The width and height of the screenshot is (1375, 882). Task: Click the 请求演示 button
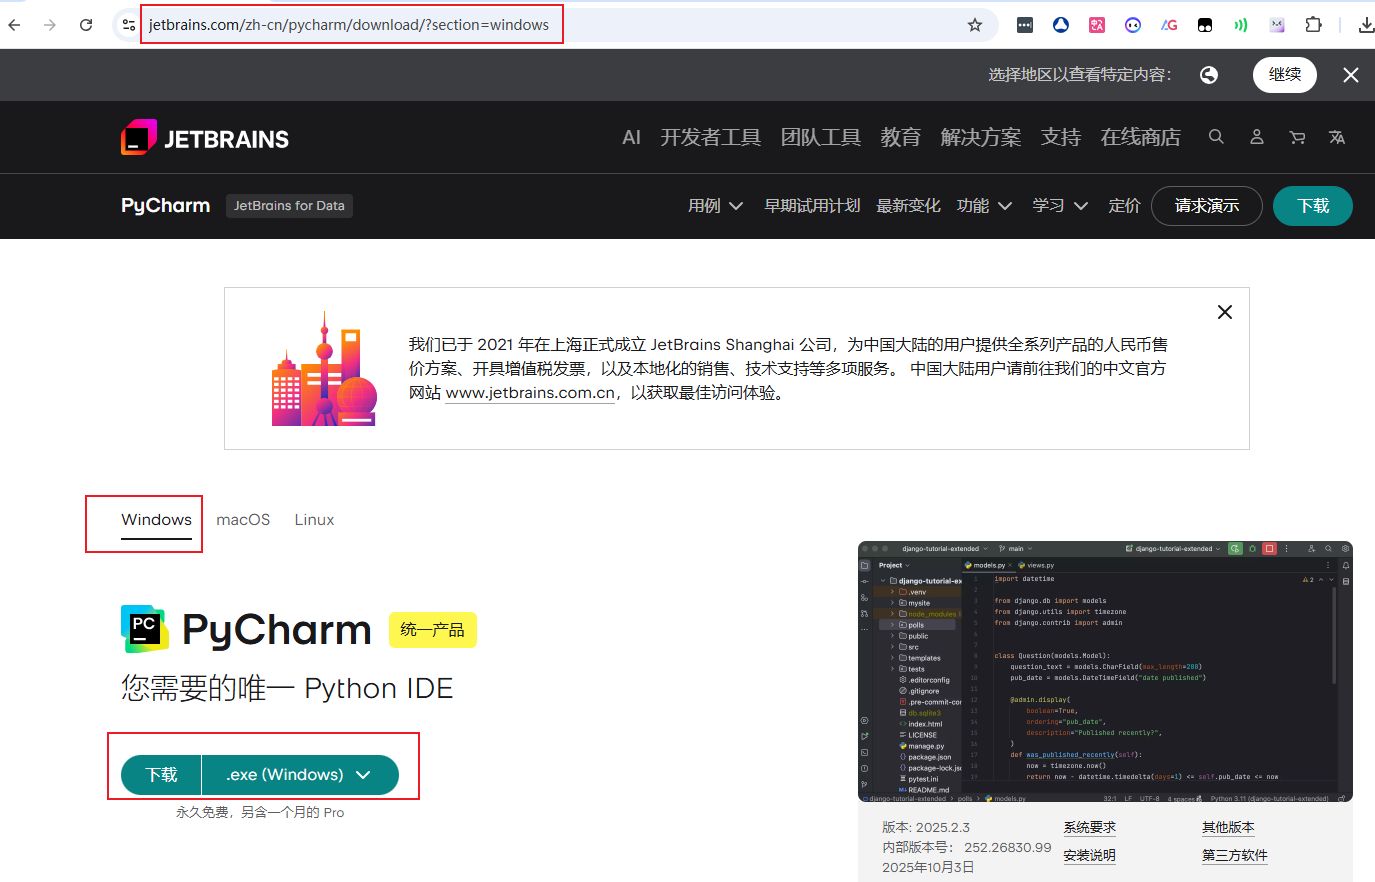click(x=1206, y=206)
